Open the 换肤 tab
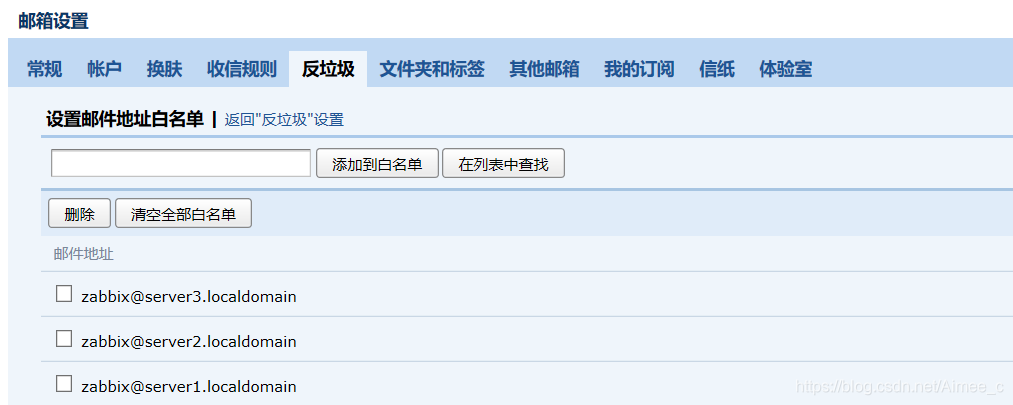This screenshot has height=405, width=1013. 164,69
